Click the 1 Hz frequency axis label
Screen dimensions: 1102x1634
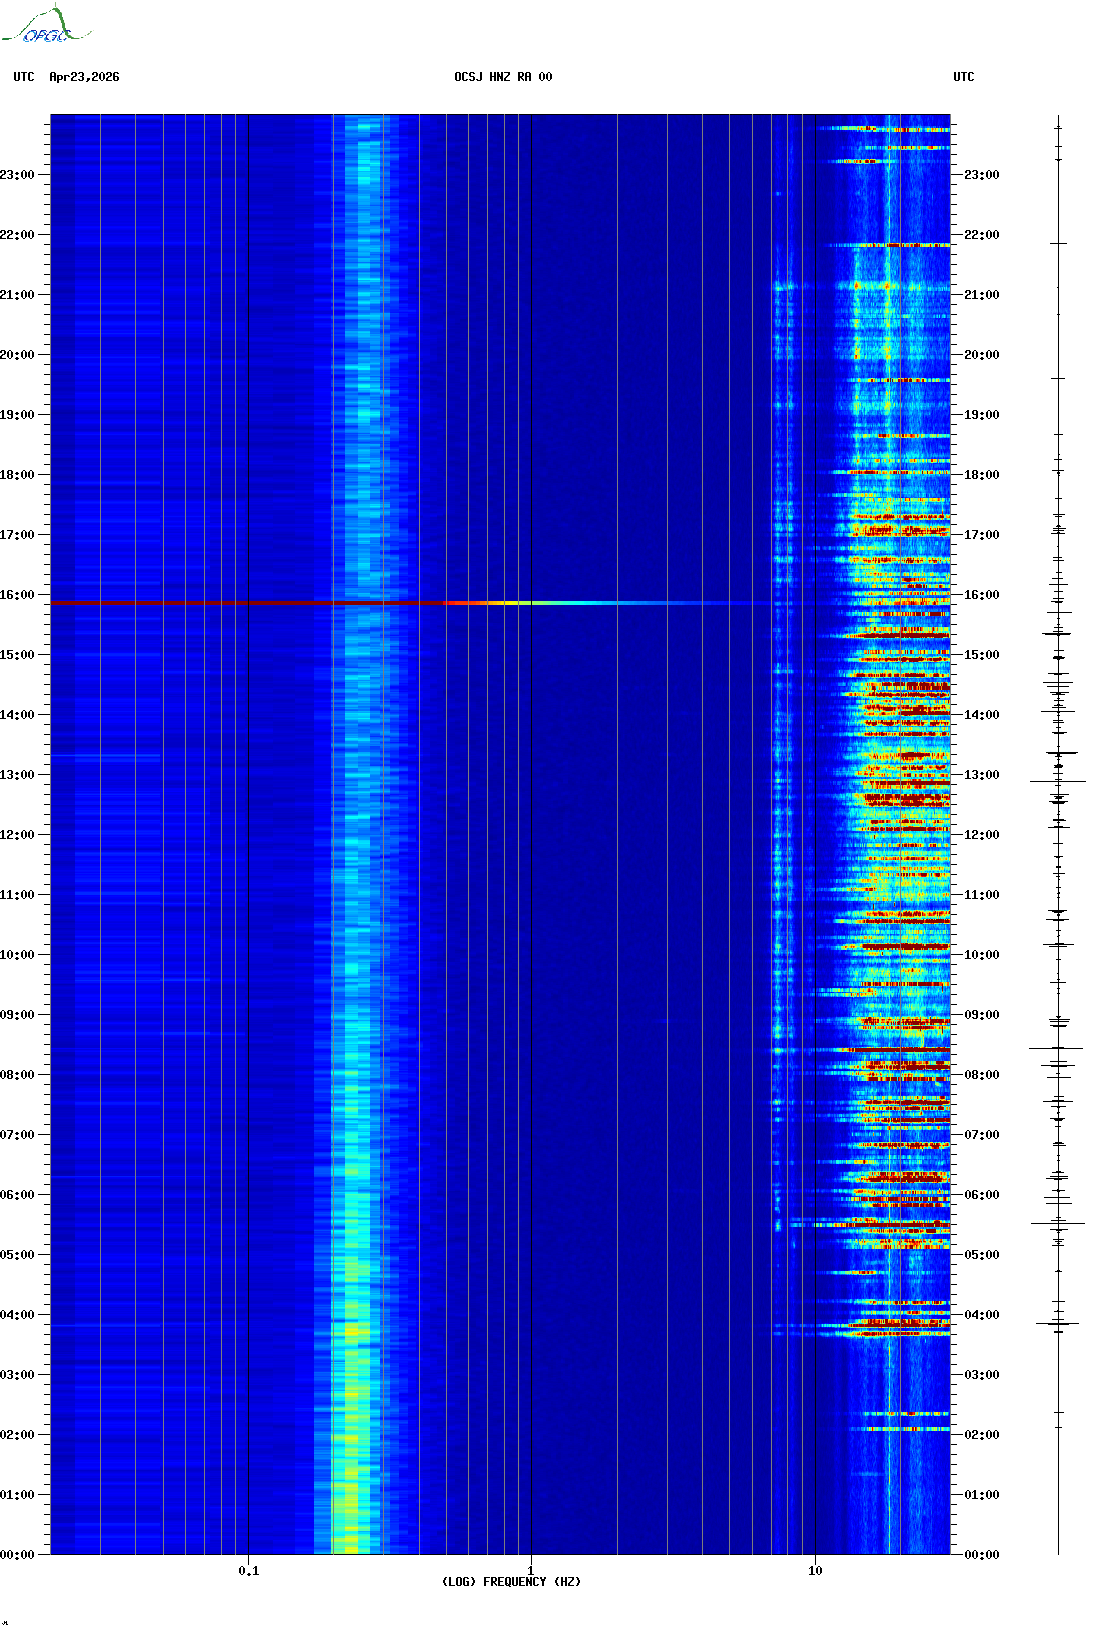point(530,1571)
